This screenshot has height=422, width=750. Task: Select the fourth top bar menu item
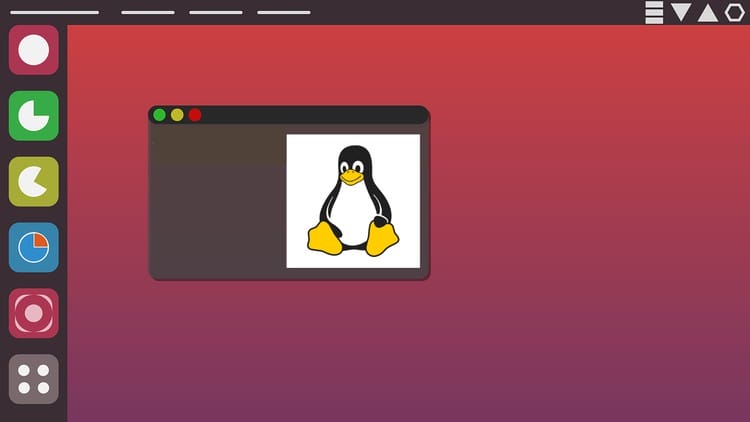coord(283,13)
